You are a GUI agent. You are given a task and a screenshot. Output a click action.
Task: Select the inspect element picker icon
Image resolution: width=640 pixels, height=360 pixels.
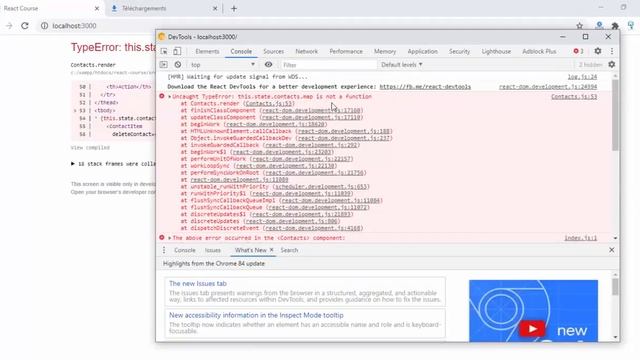164,51
